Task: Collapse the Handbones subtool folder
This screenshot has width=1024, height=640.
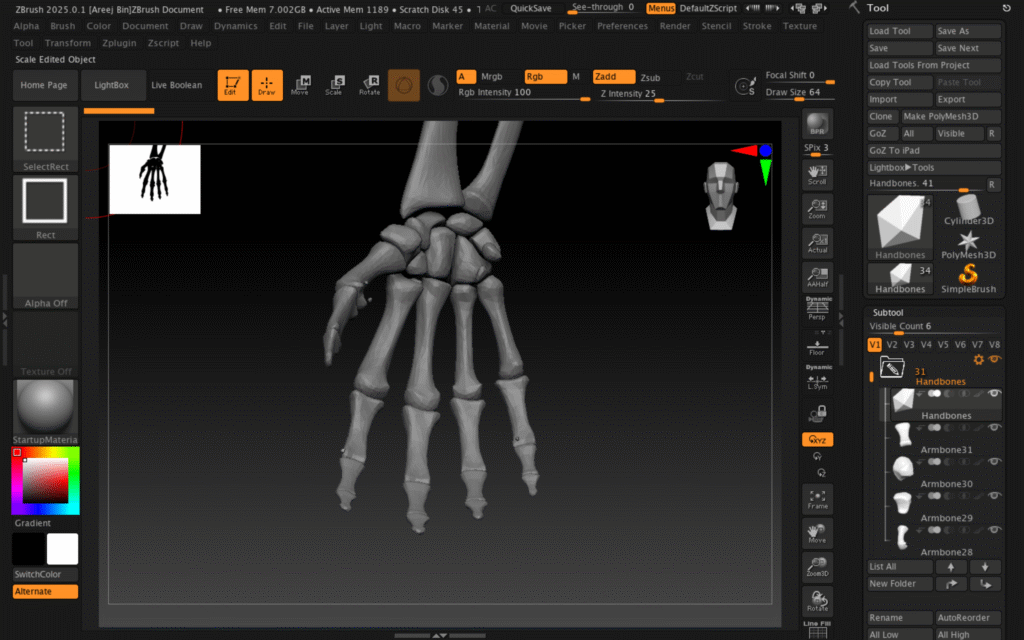Action: coord(892,367)
